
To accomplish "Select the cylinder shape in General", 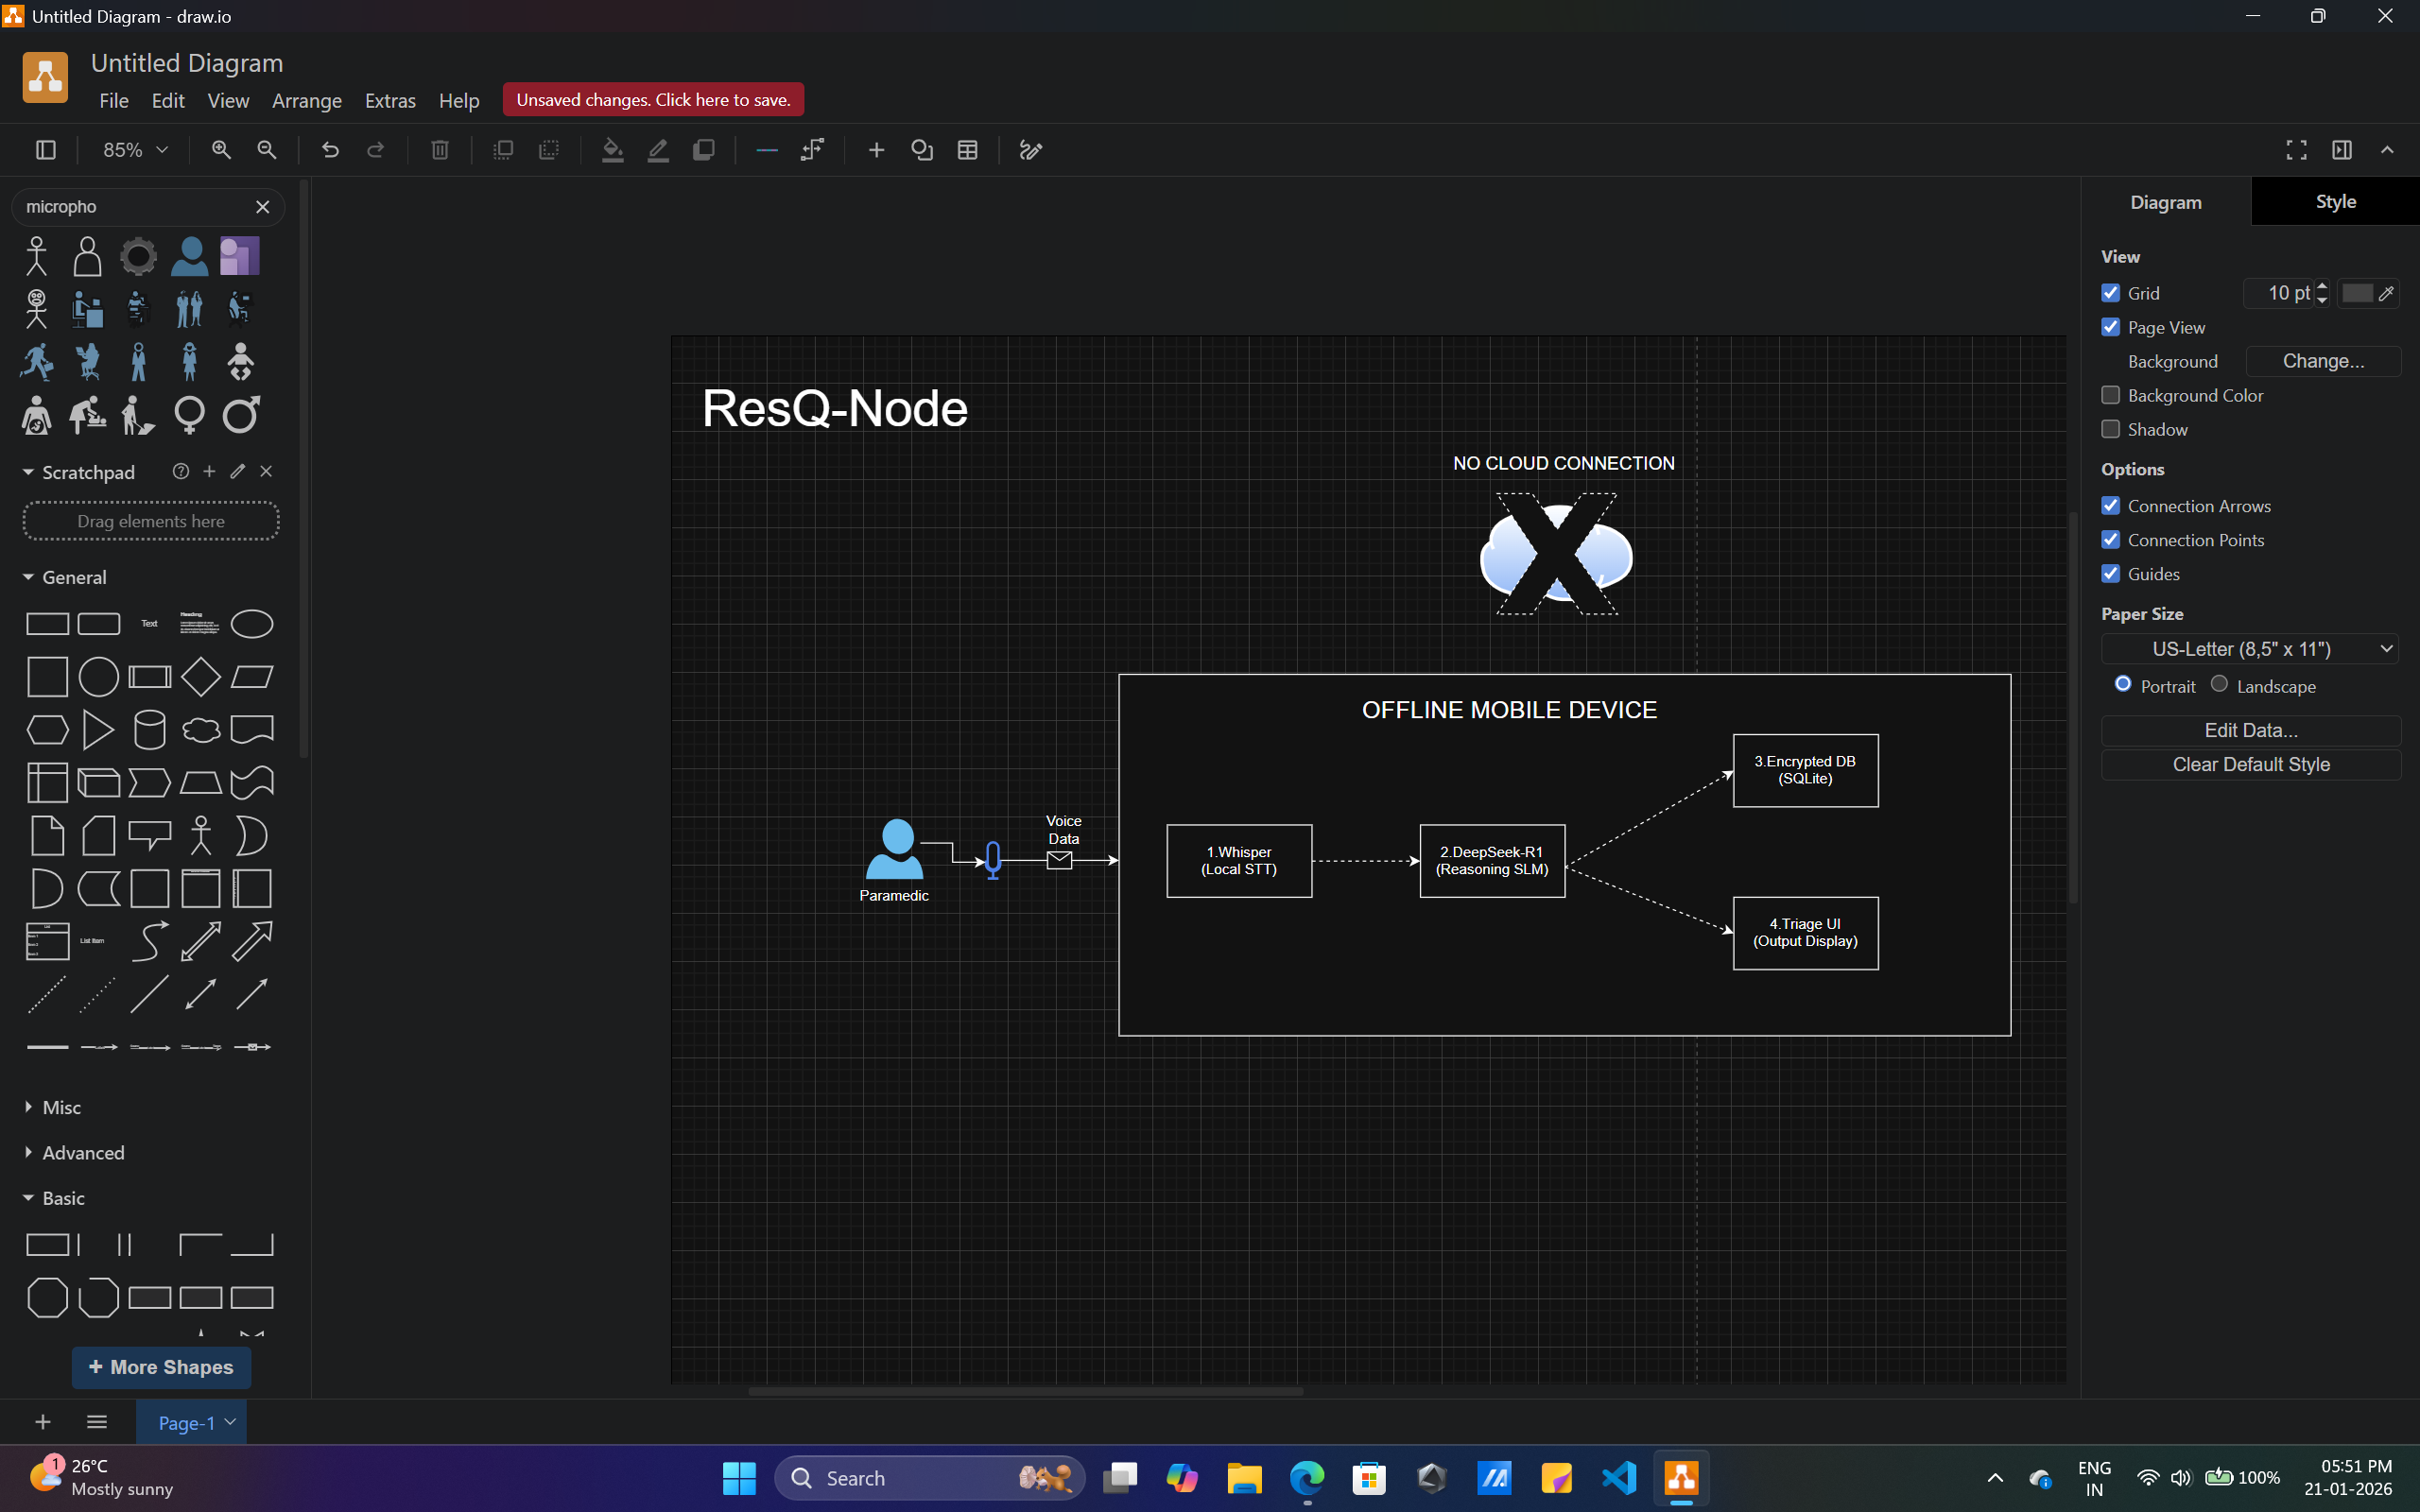I will pyautogui.click(x=149, y=730).
